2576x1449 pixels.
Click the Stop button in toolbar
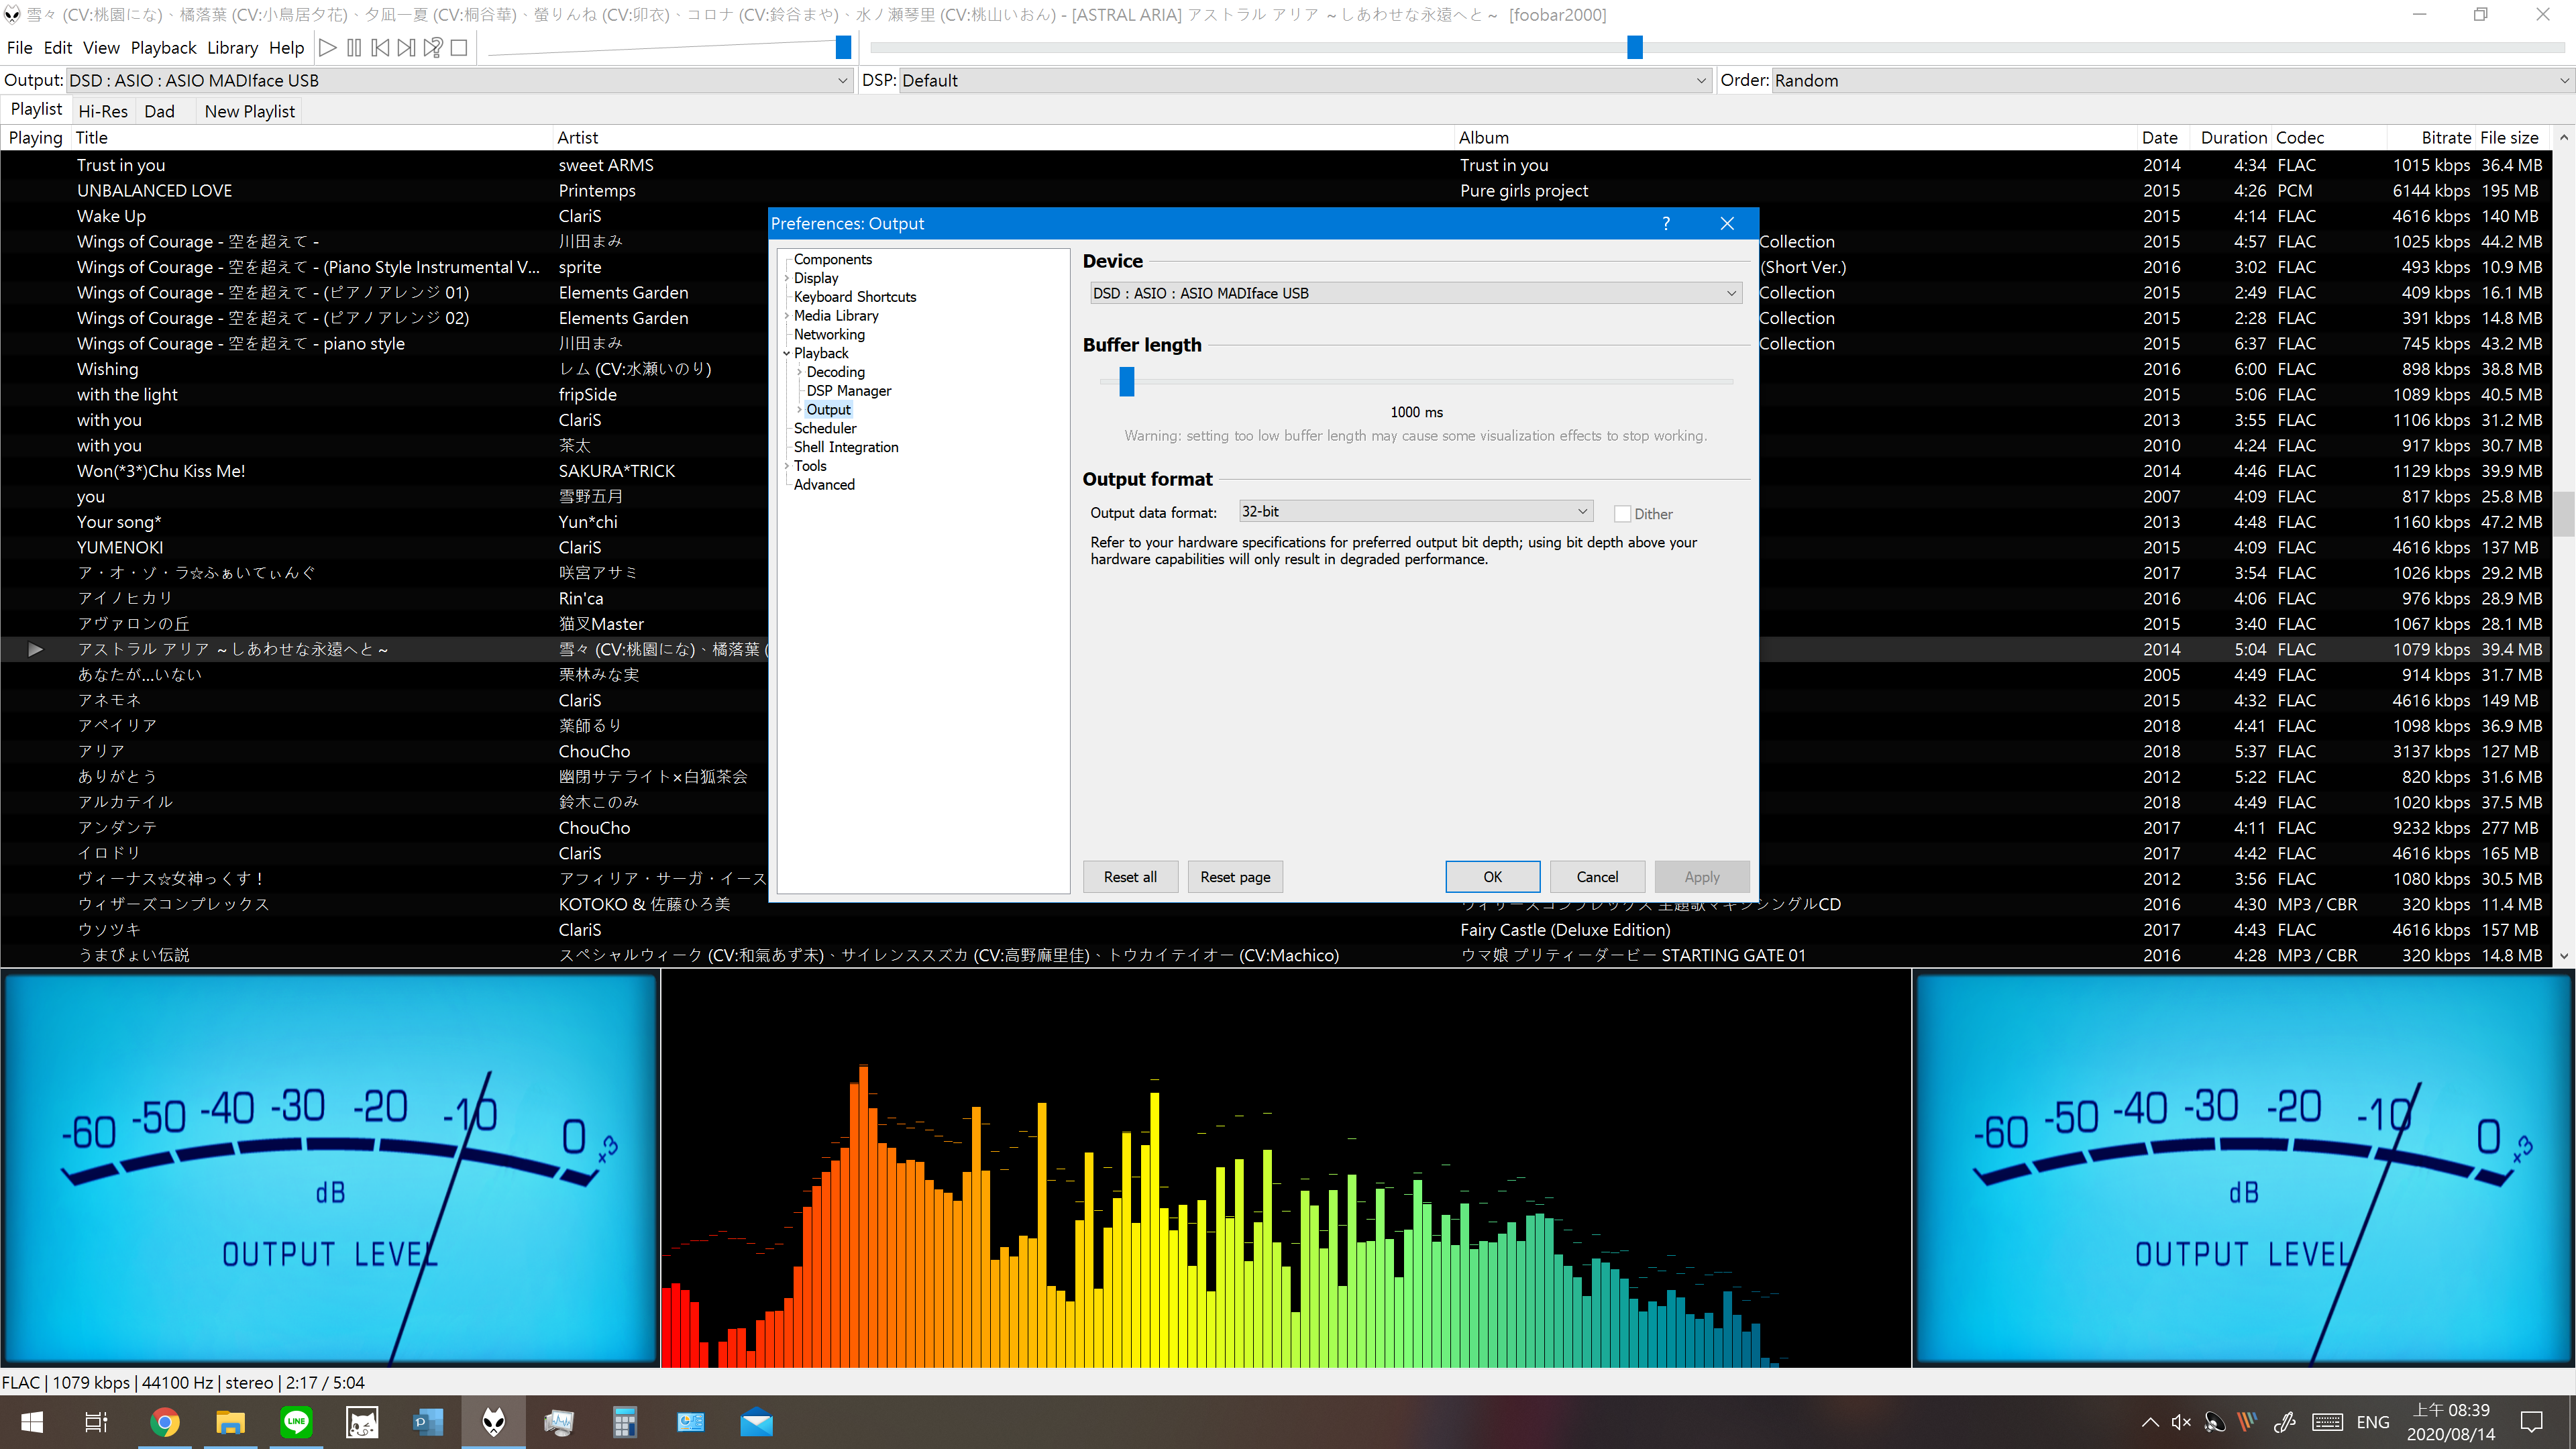click(x=459, y=47)
